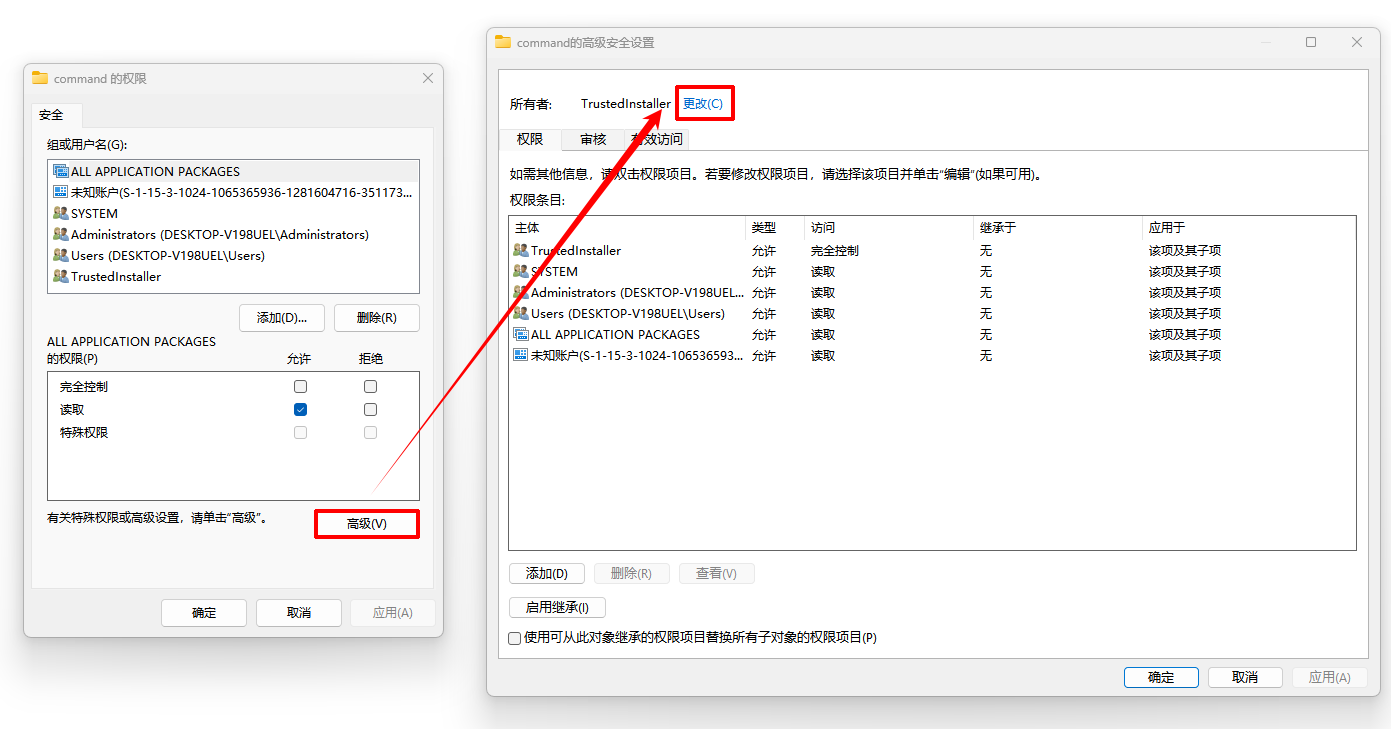
Task: Click the 删除(R) button in the permissions dialog
Action: [x=377, y=318]
